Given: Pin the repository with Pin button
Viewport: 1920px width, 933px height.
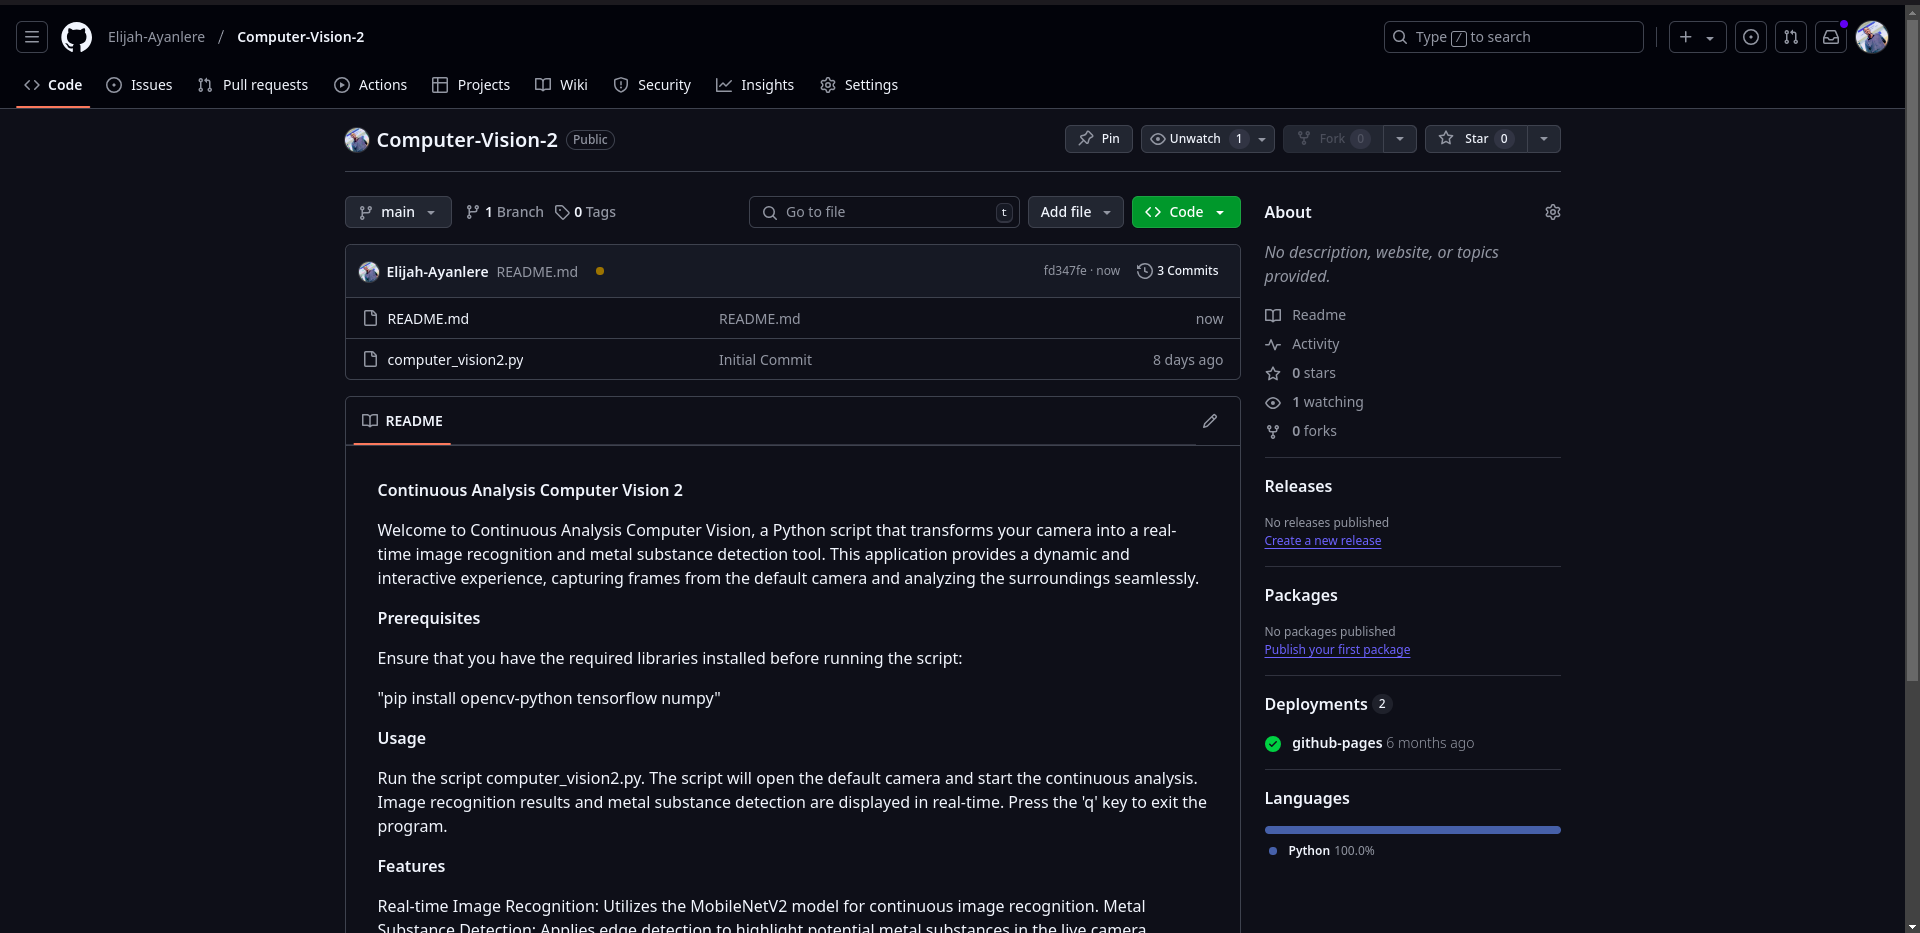Looking at the screenshot, I should (x=1099, y=139).
